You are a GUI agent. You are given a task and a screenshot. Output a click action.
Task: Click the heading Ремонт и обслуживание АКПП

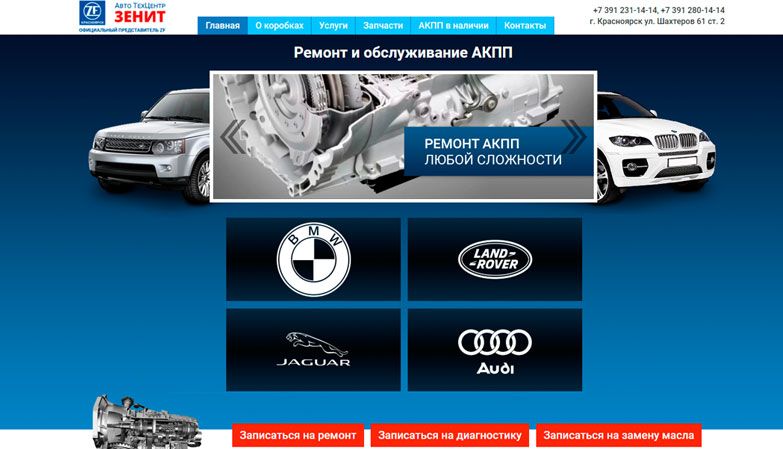pos(403,52)
